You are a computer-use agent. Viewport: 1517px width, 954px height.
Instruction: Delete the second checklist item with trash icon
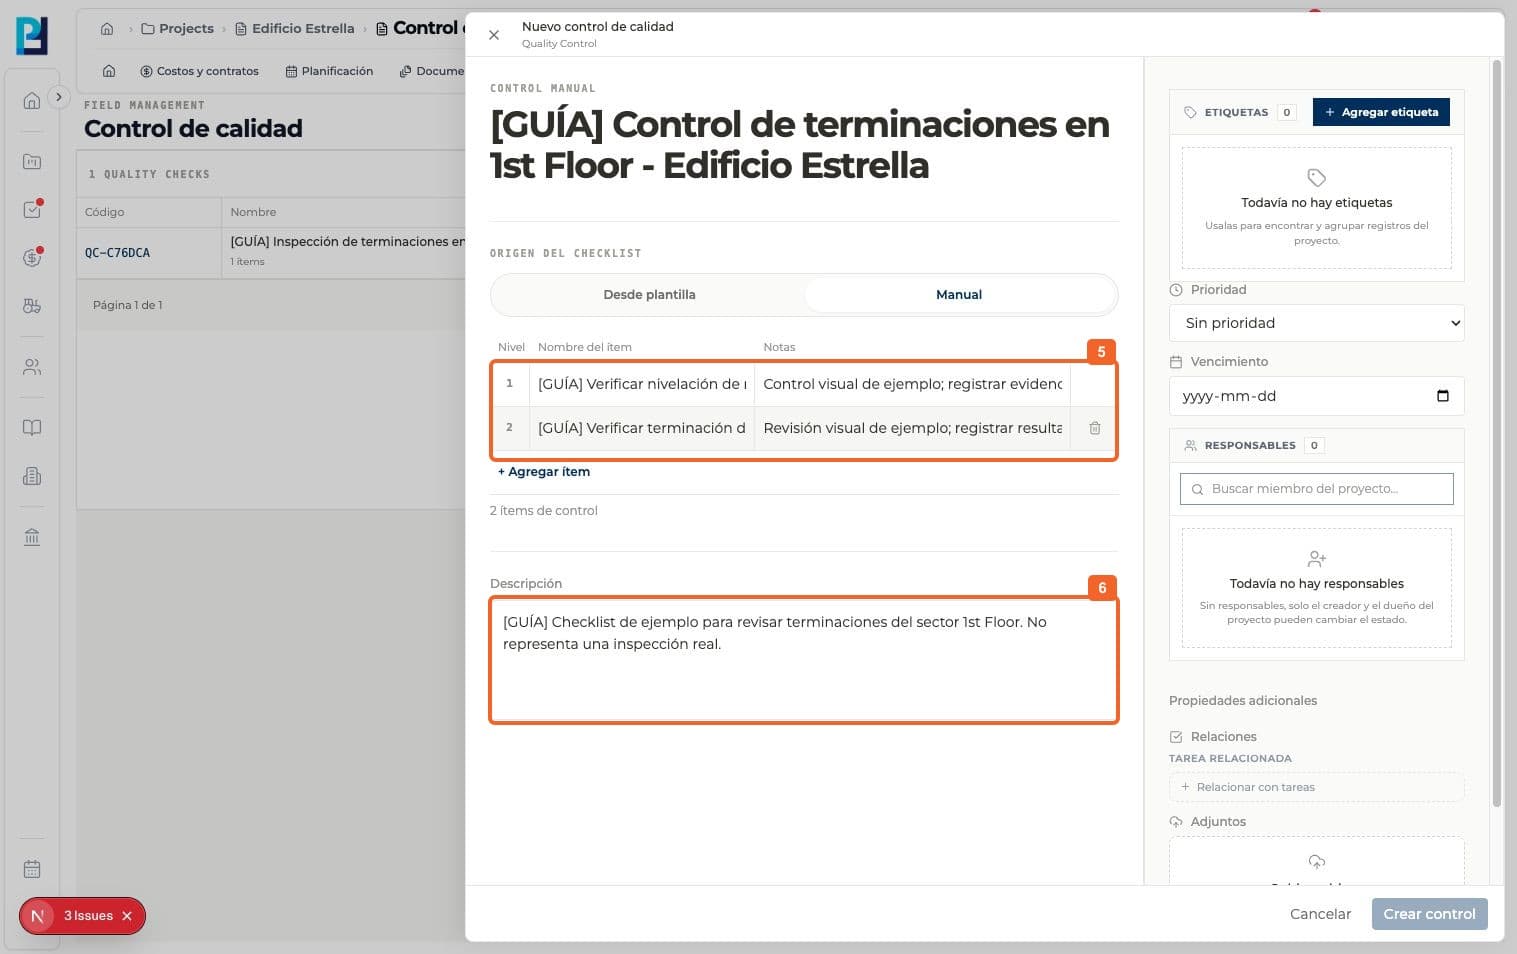tap(1094, 428)
